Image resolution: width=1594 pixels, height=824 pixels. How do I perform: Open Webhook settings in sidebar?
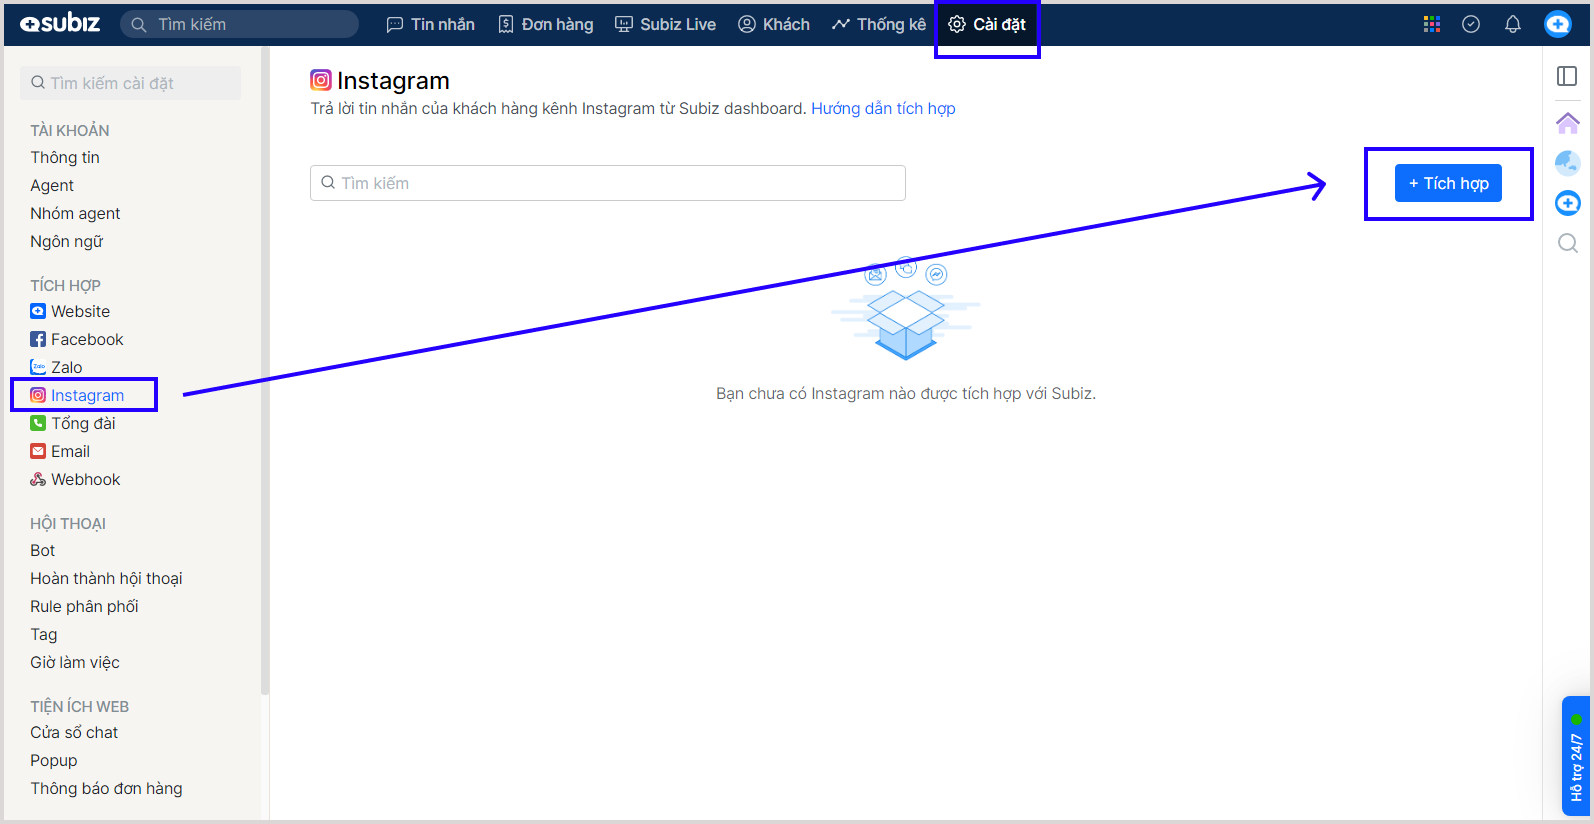(85, 479)
